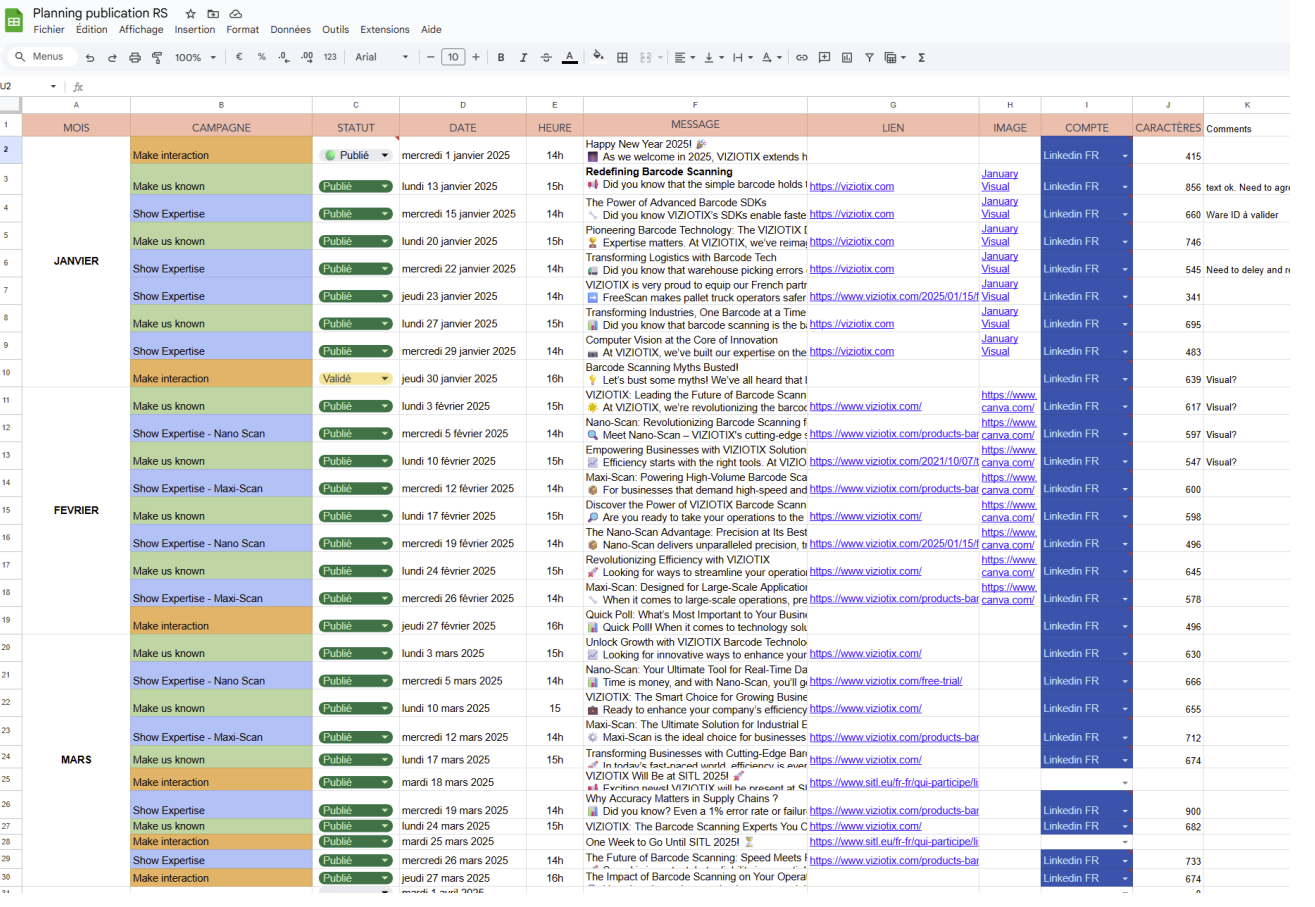
Task: Format selection as euro currency
Action: 239,57
